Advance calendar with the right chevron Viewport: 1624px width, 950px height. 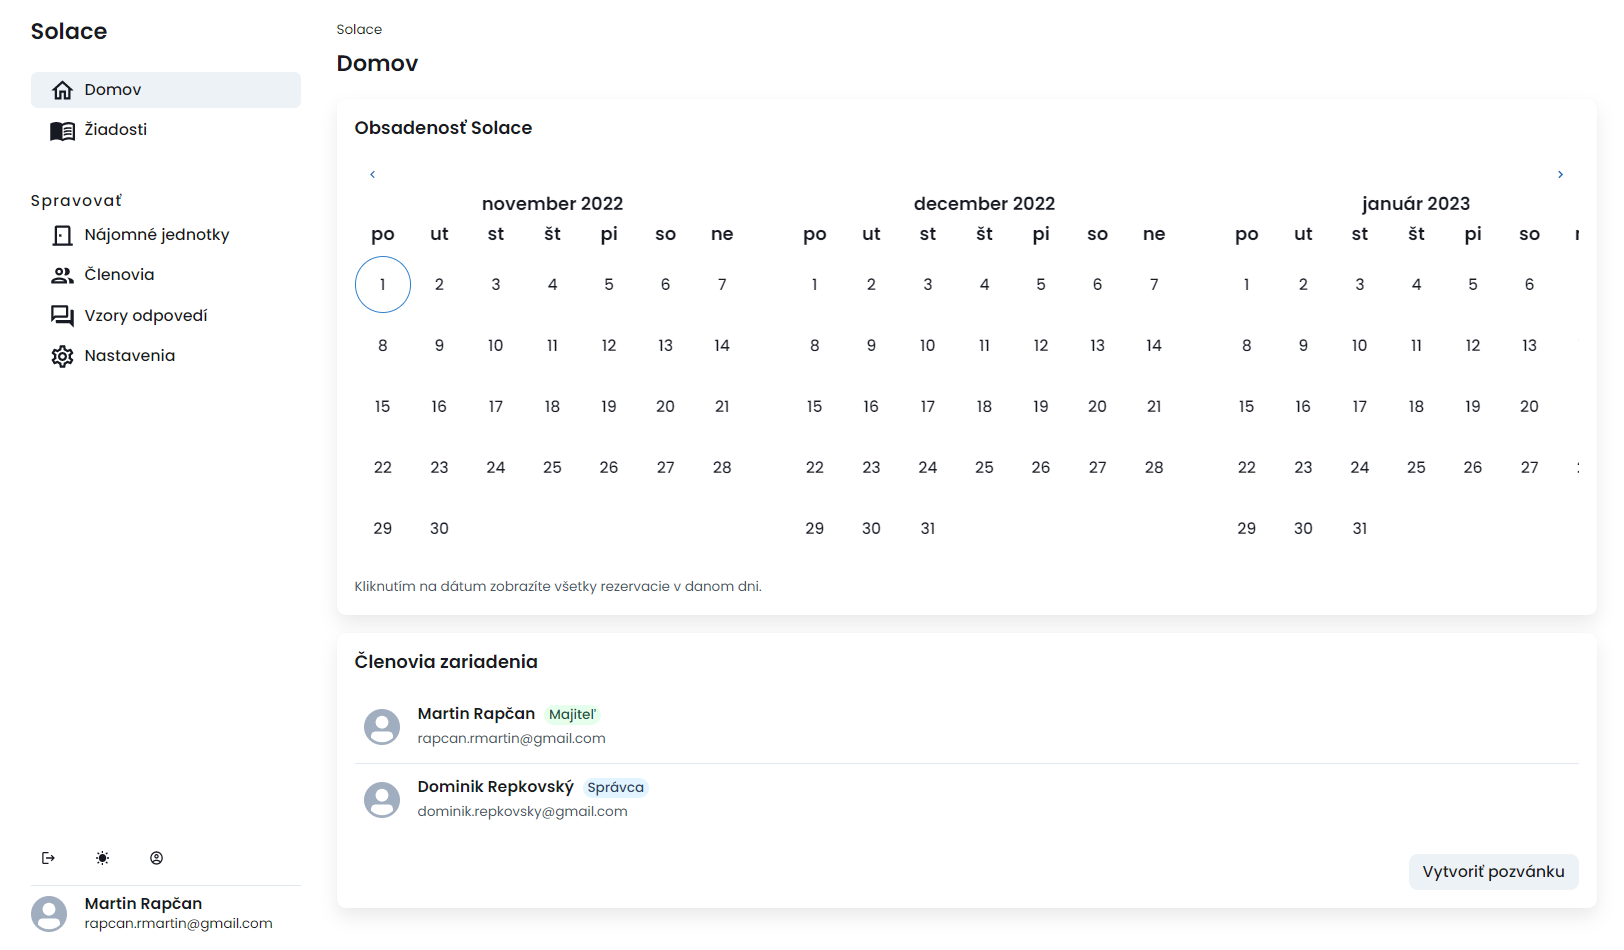tap(1560, 173)
